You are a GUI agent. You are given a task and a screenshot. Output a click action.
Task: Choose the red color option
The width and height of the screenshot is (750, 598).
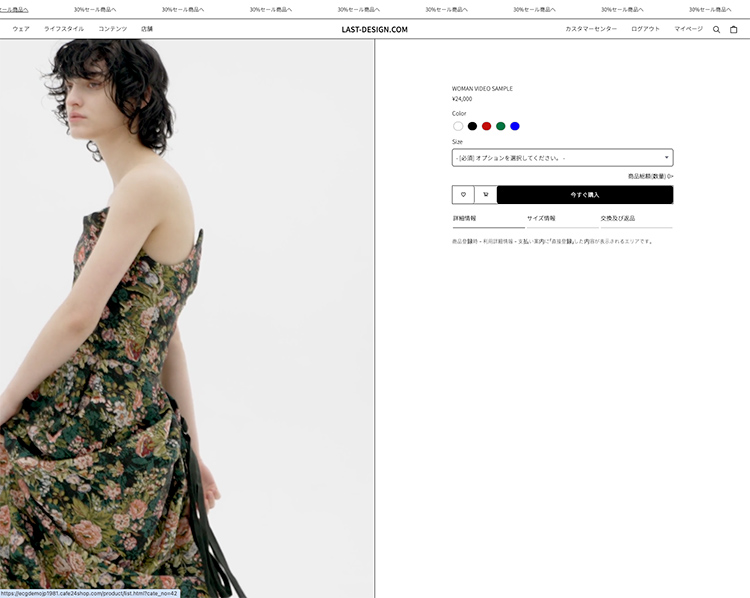[x=487, y=126]
